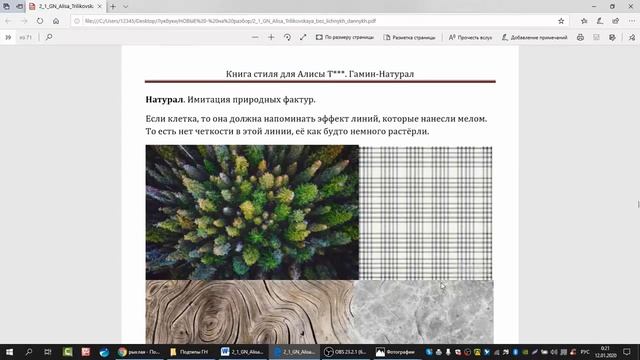The image size is (640, 360).
Task: Add this page to favorites star
Action: coord(561,21)
